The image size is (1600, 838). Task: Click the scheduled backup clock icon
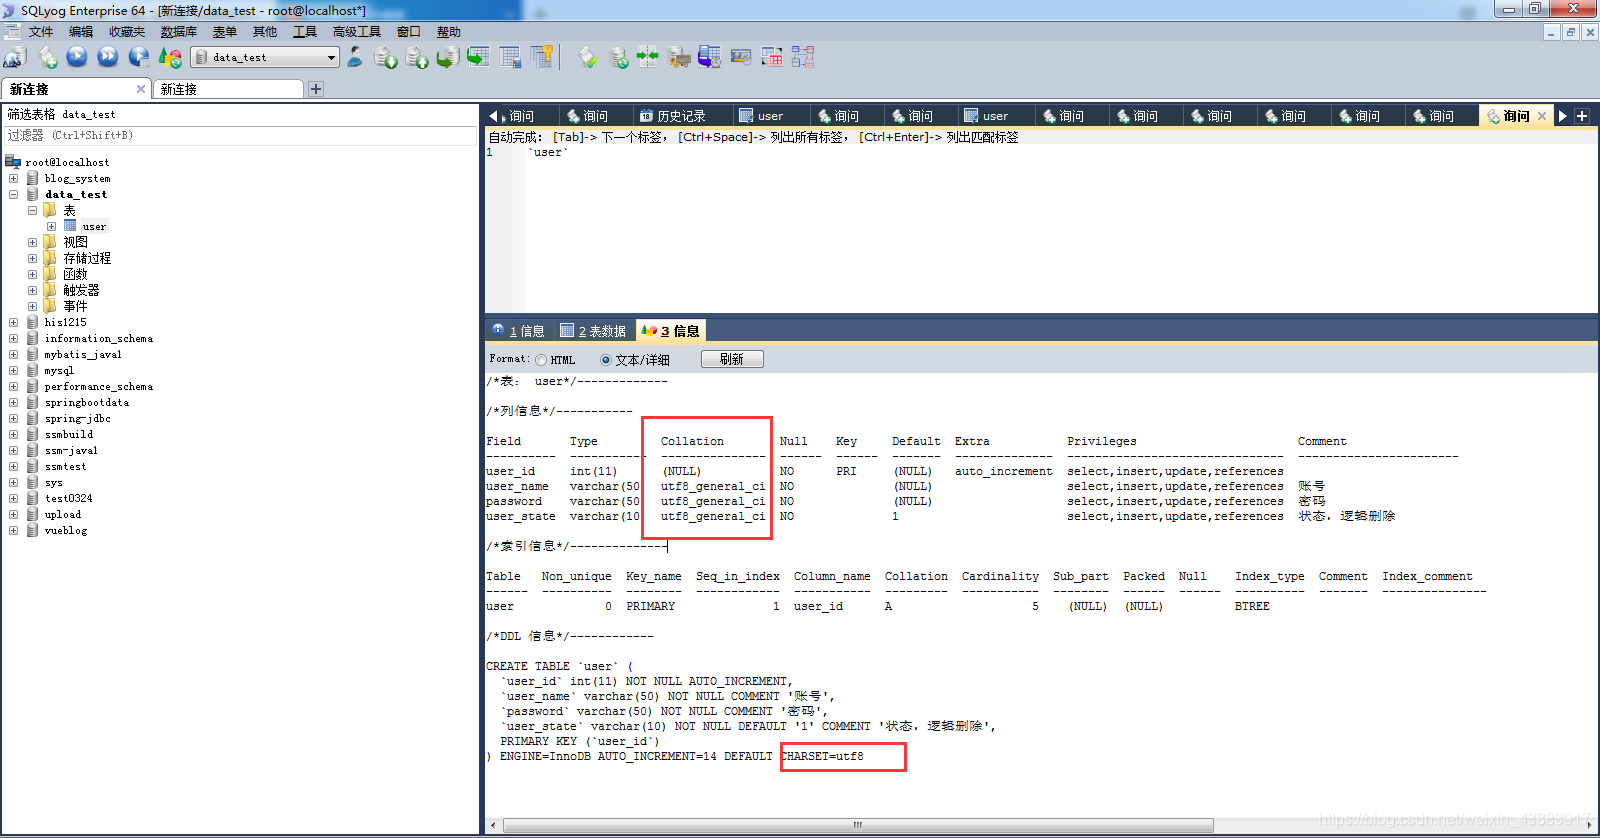point(709,57)
